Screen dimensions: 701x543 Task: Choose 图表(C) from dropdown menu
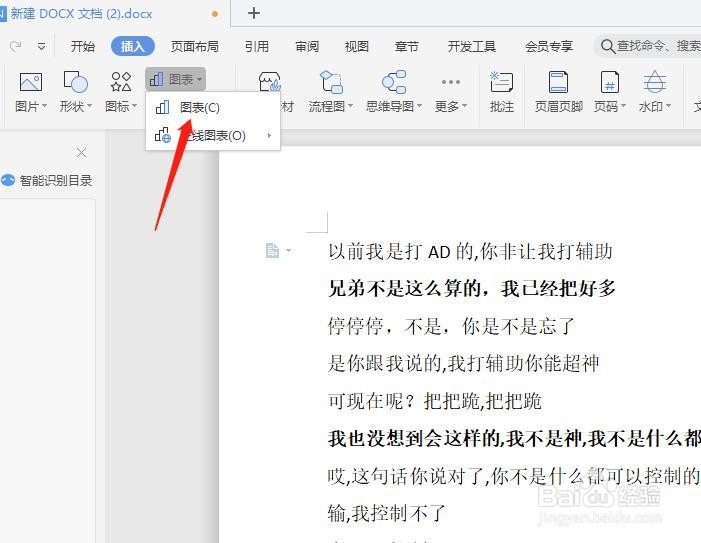coord(213,108)
